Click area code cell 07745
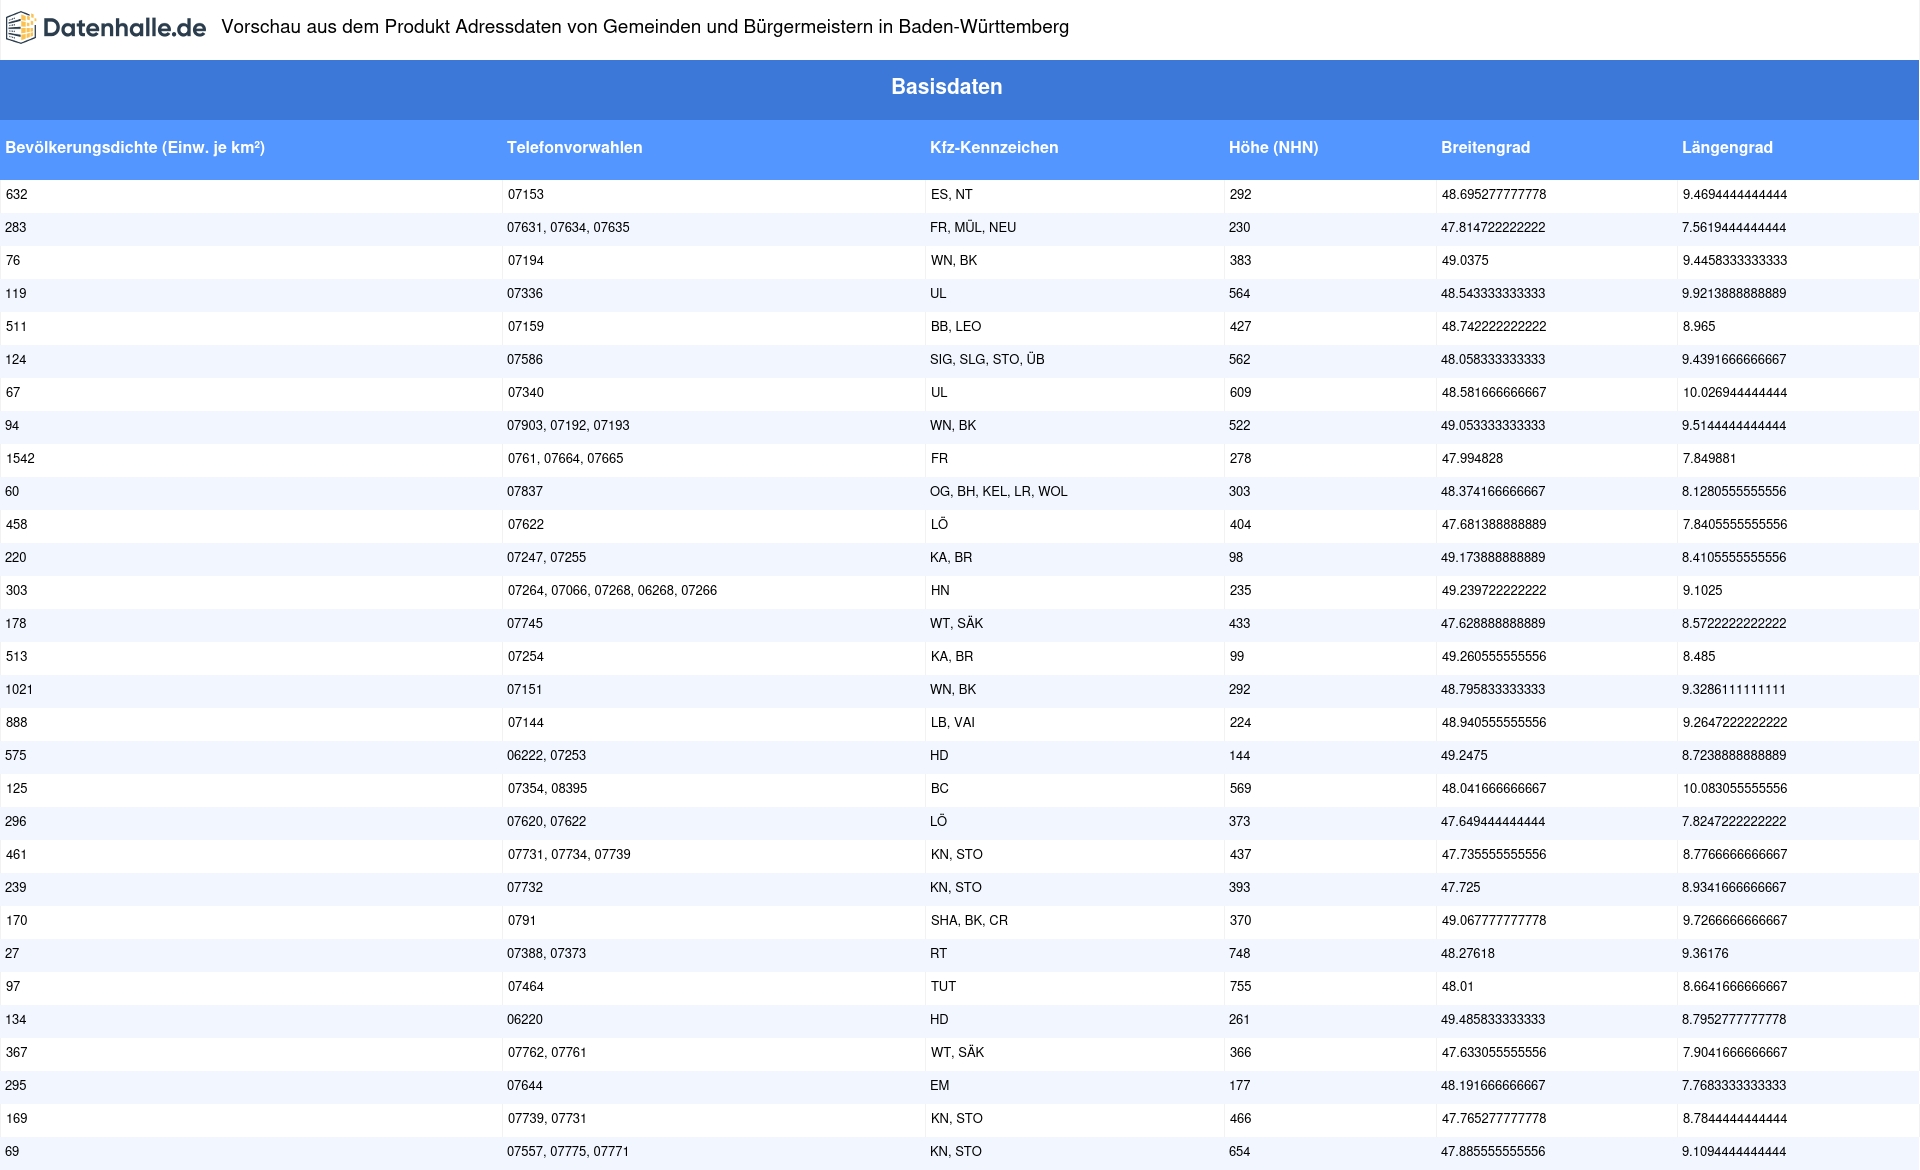The image size is (1920, 1170). pos(525,624)
